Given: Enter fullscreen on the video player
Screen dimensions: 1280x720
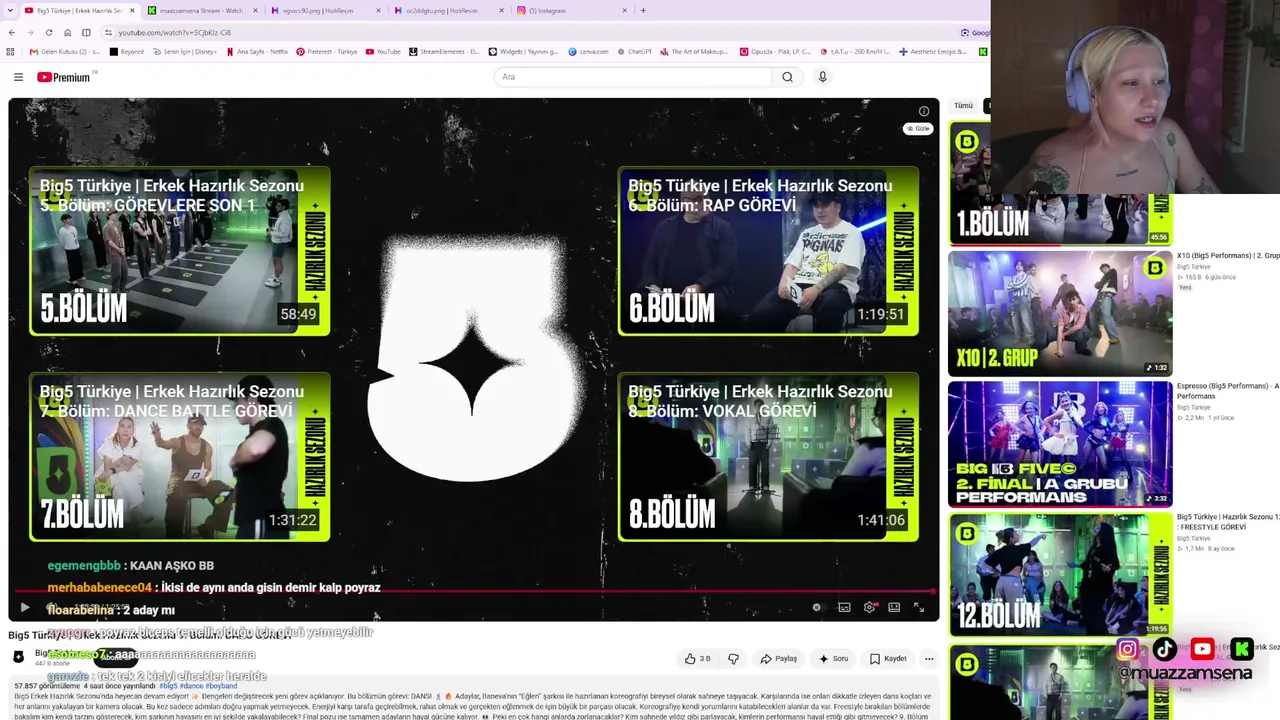Looking at the screenshot, I should coord(919,607).
